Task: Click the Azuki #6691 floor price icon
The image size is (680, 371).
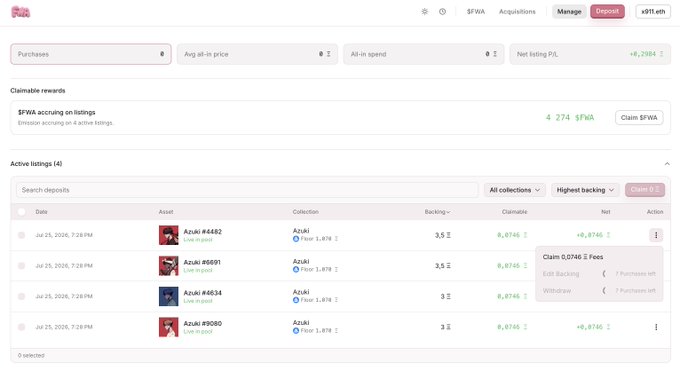Action: 296,269
